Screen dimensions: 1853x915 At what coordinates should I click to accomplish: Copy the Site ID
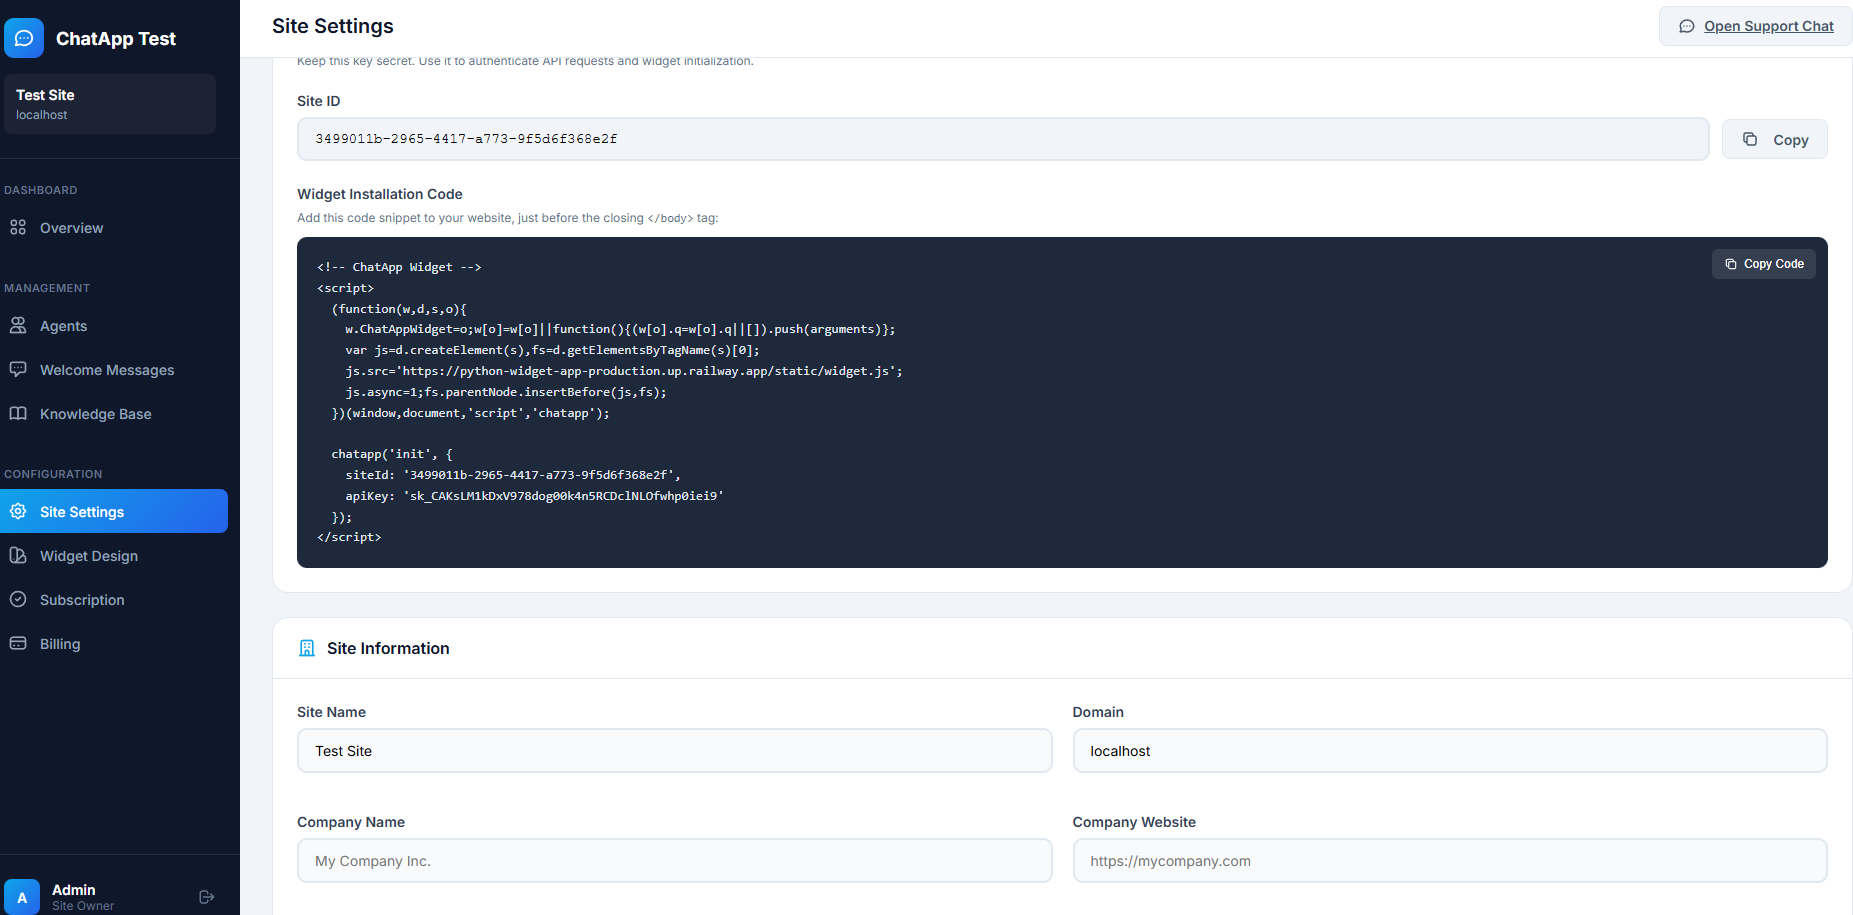(1774, 139)
